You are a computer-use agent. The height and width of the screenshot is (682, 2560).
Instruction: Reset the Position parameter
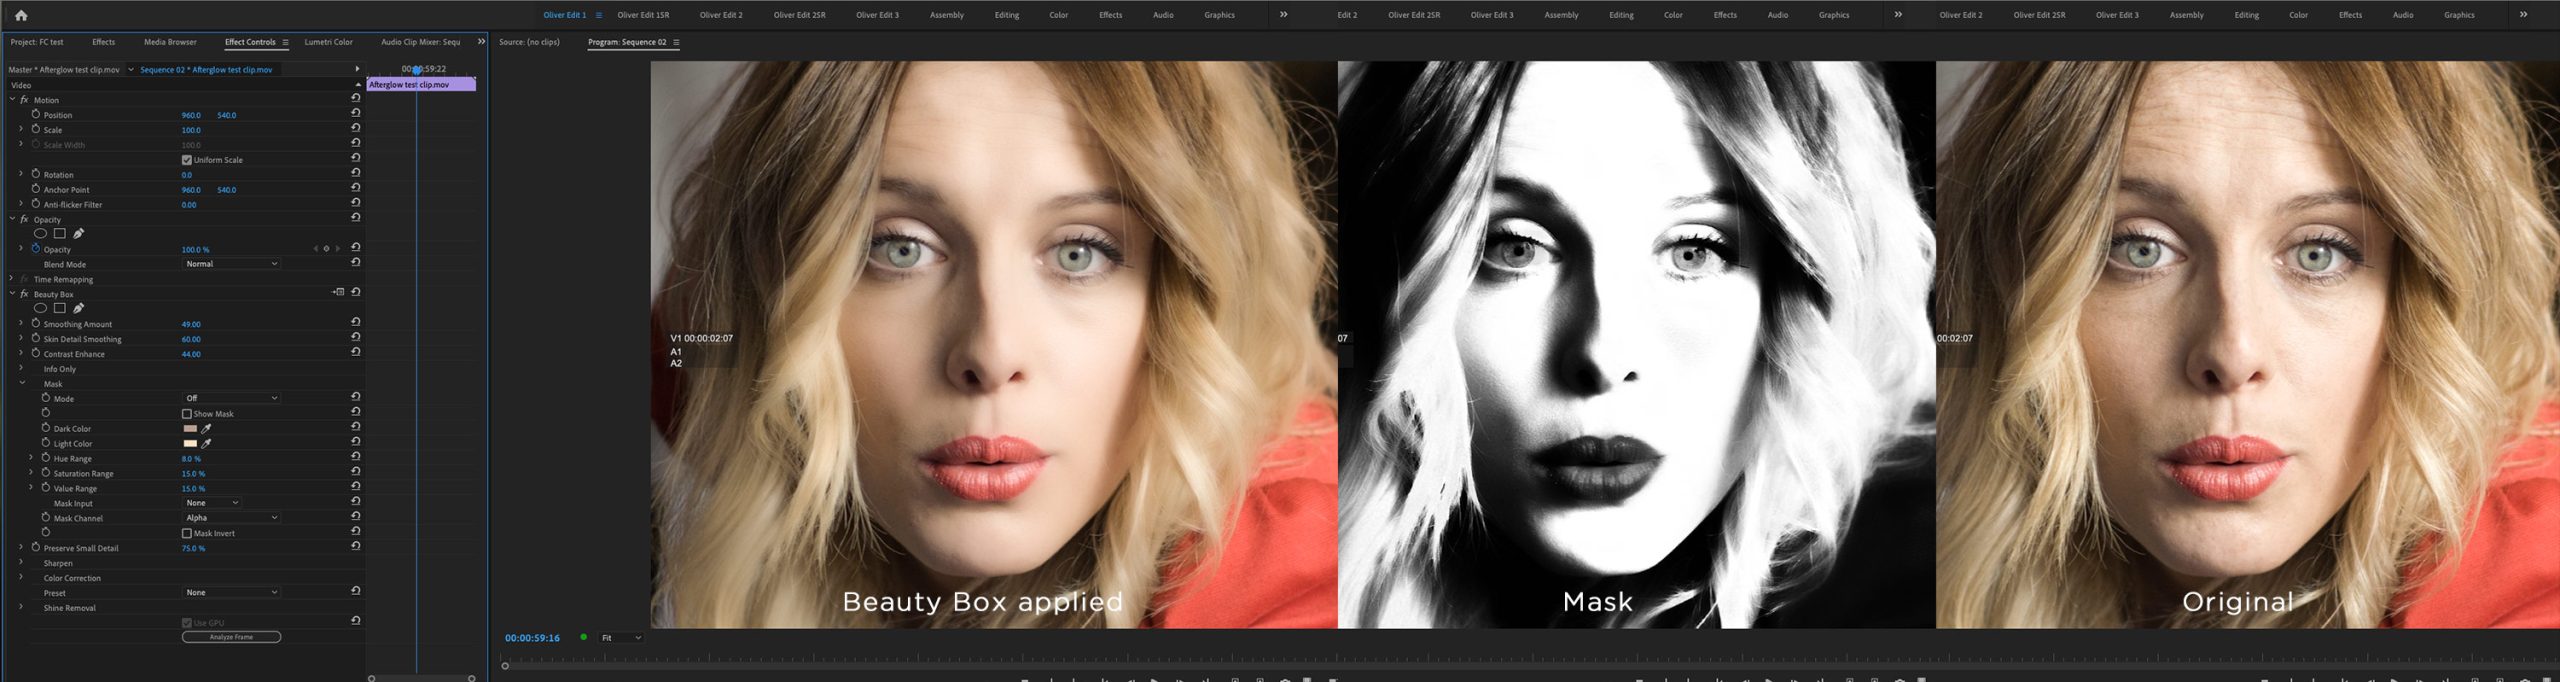tap(355, 114)
